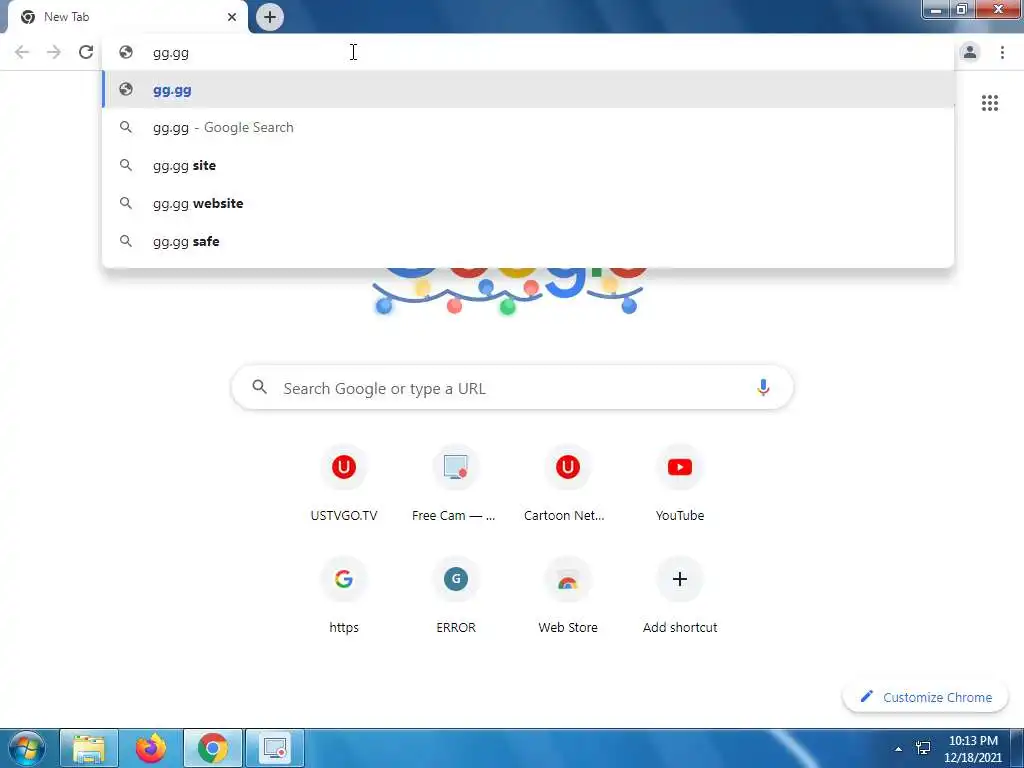Image resolution: width=1024 pixels, height=768 pixels.
Task: Open Chrome three-dot menu
Action: tap(1002, 52)
